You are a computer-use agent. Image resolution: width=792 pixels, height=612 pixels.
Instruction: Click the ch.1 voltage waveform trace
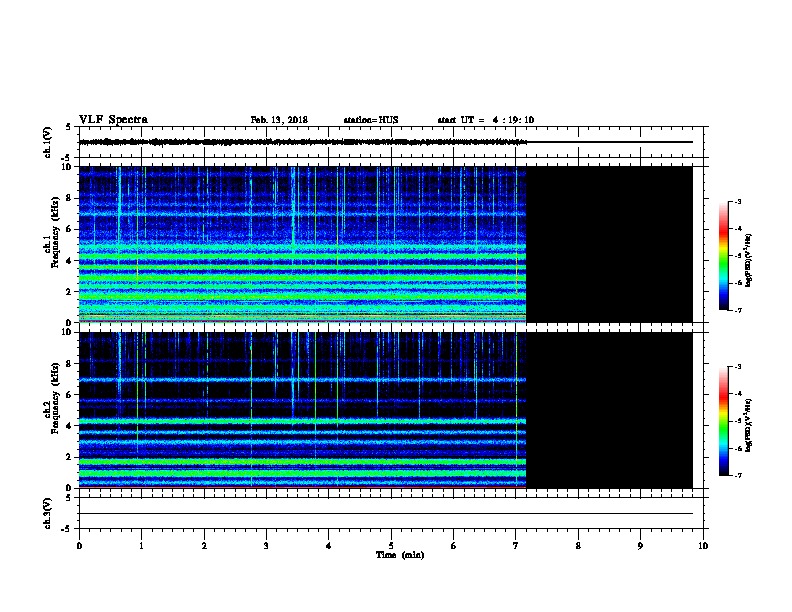[x=303, y=142]
